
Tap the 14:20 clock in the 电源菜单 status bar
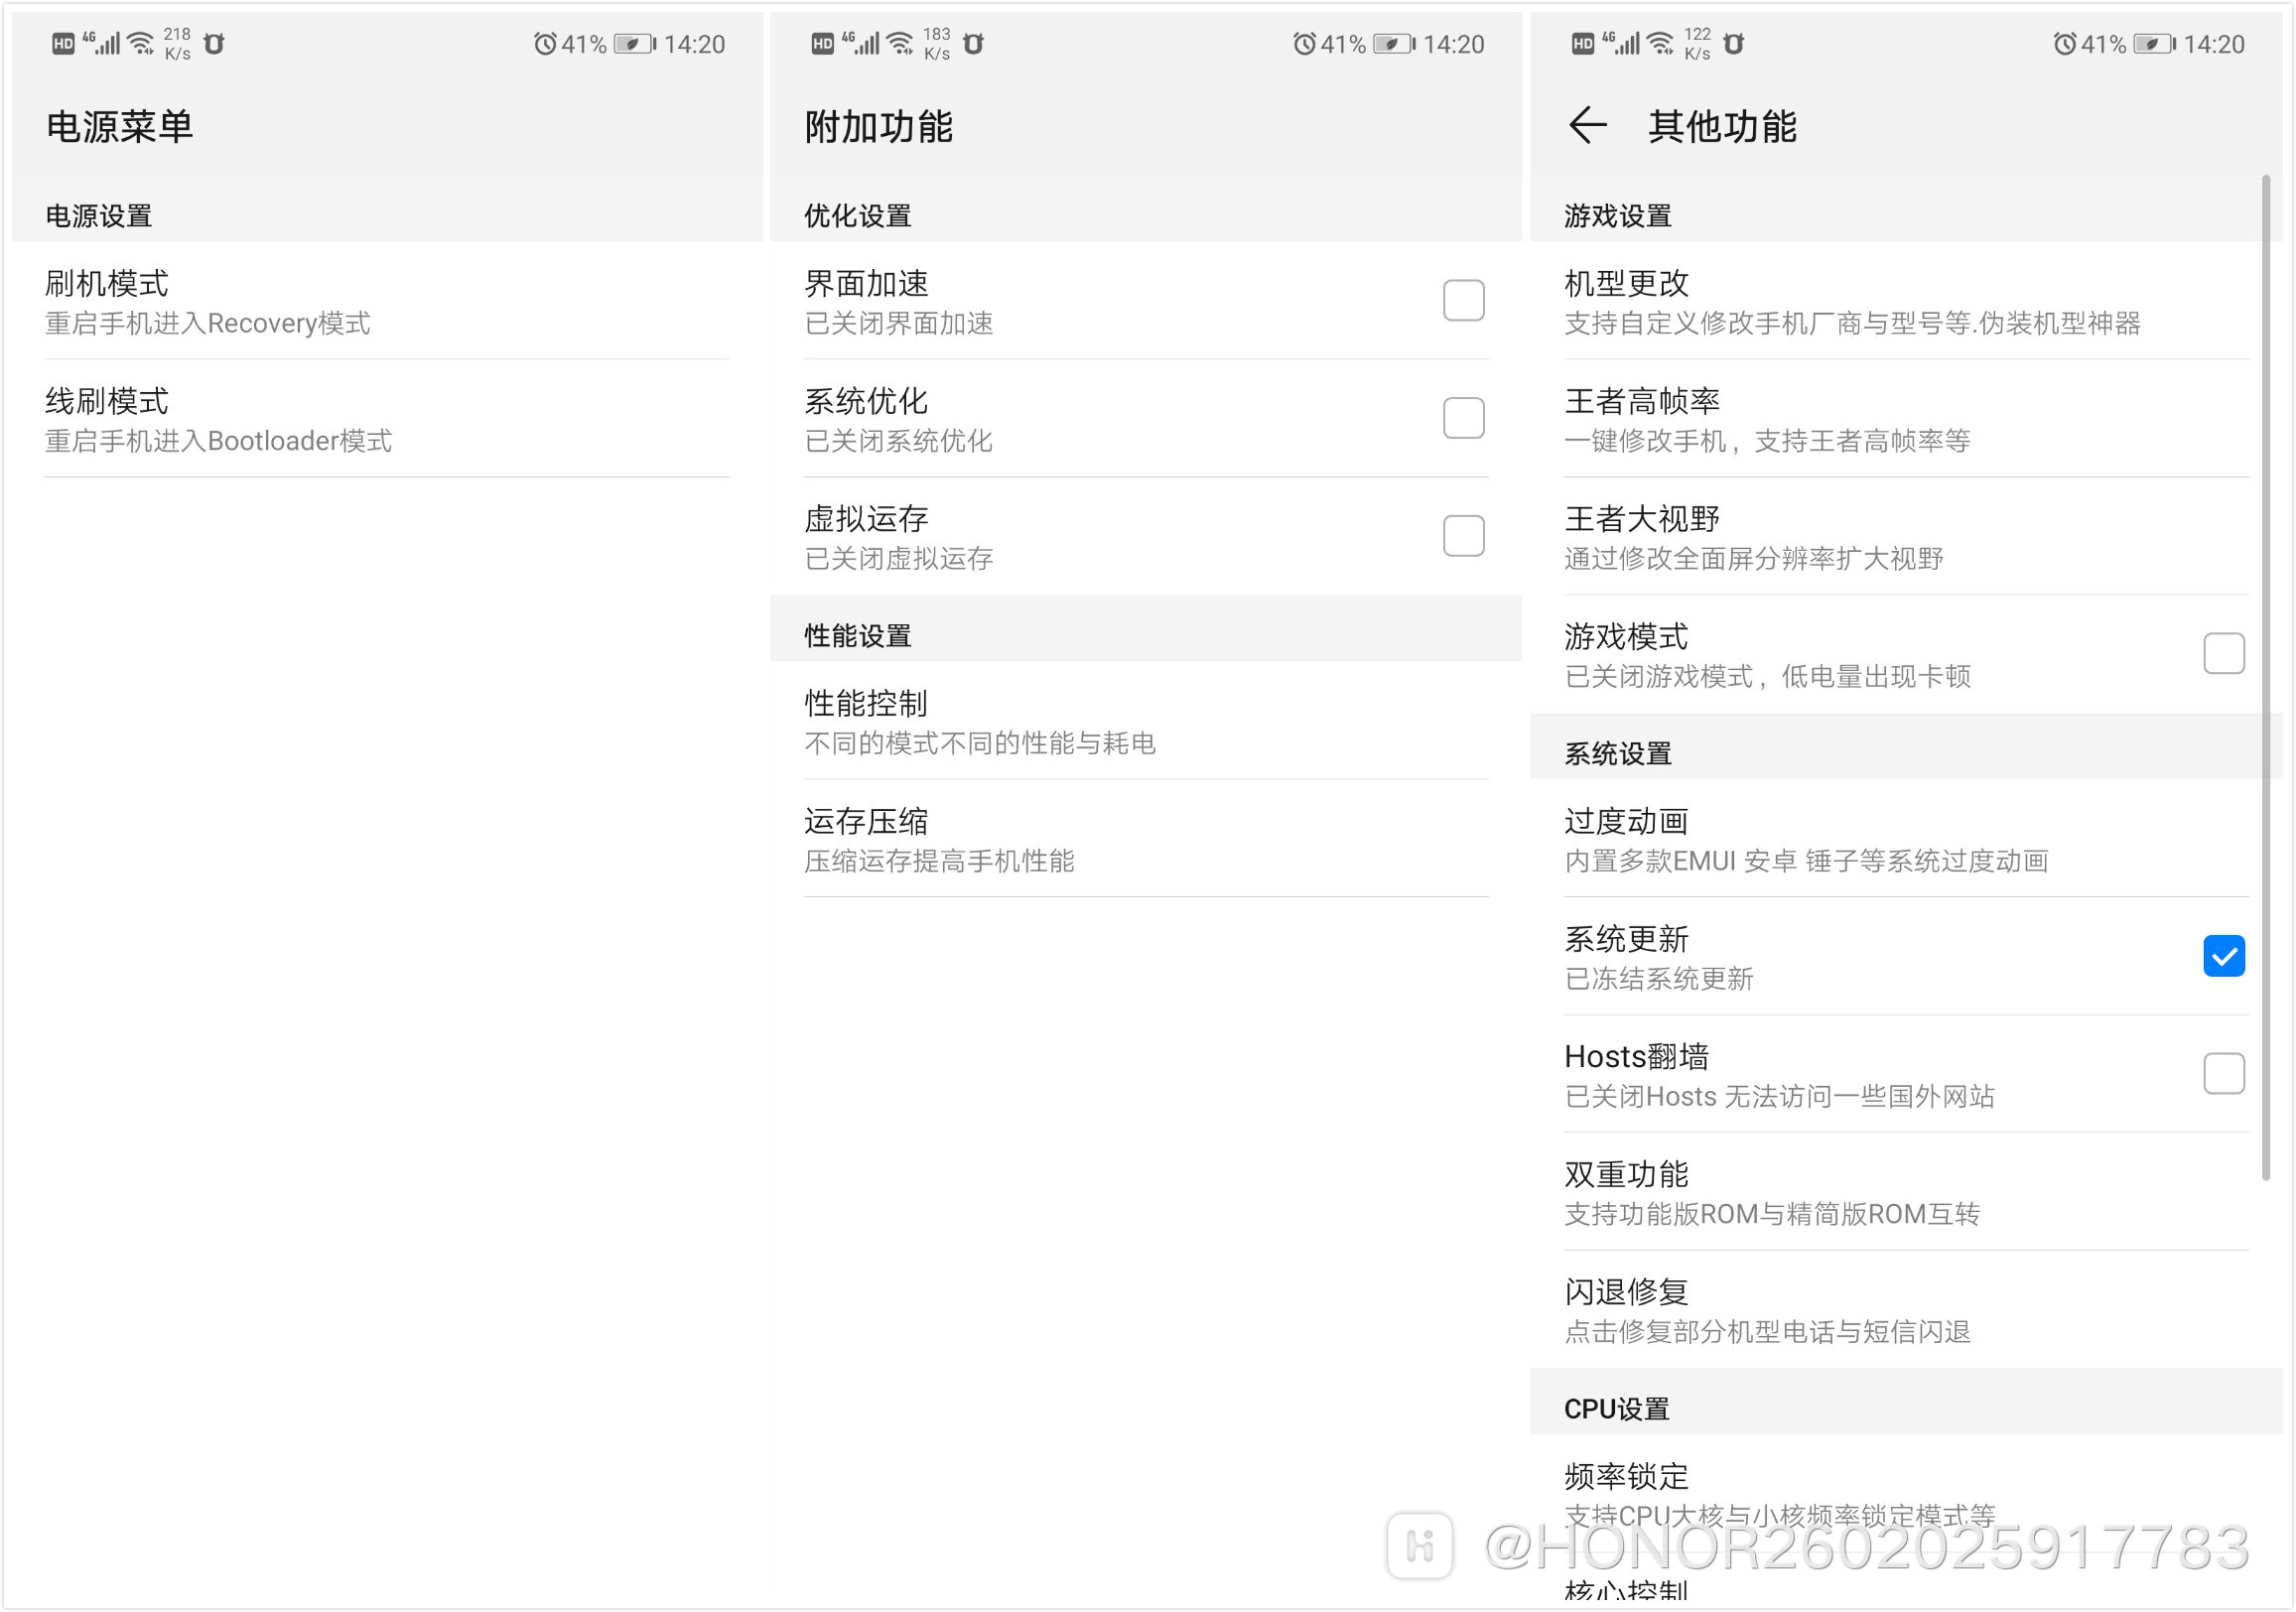(x=694, y=44)
